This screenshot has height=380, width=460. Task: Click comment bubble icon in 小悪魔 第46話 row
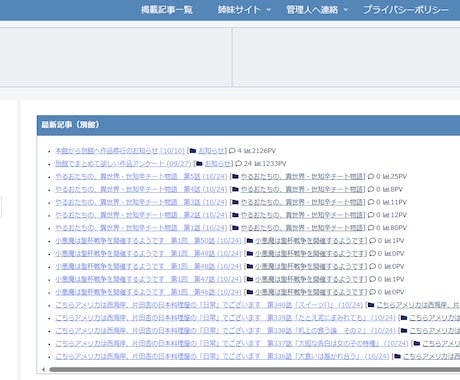[372, 292]
